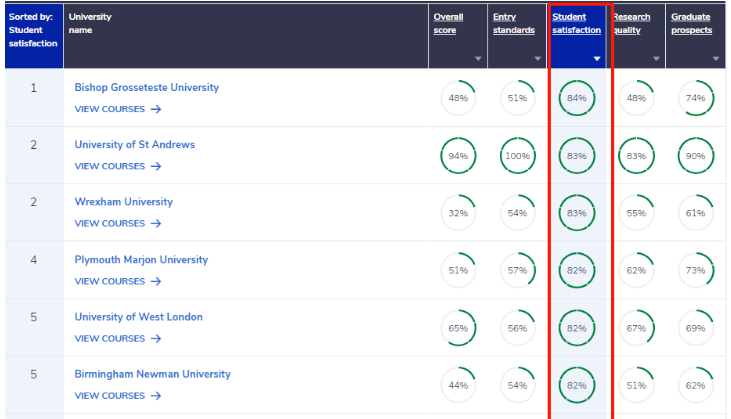Screen dimensions: 731x419
Task: Click the dropdown arrow under Student satisfaction
Action: [x=597, y=59]
